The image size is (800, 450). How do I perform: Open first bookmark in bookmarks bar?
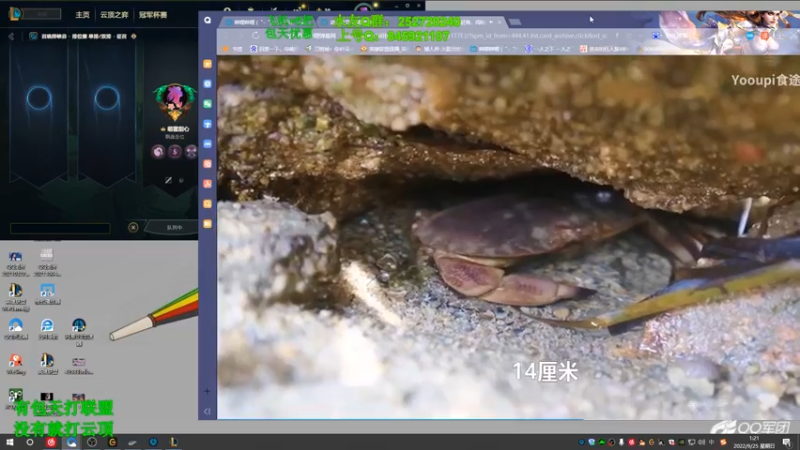click(x=233, y=49)
